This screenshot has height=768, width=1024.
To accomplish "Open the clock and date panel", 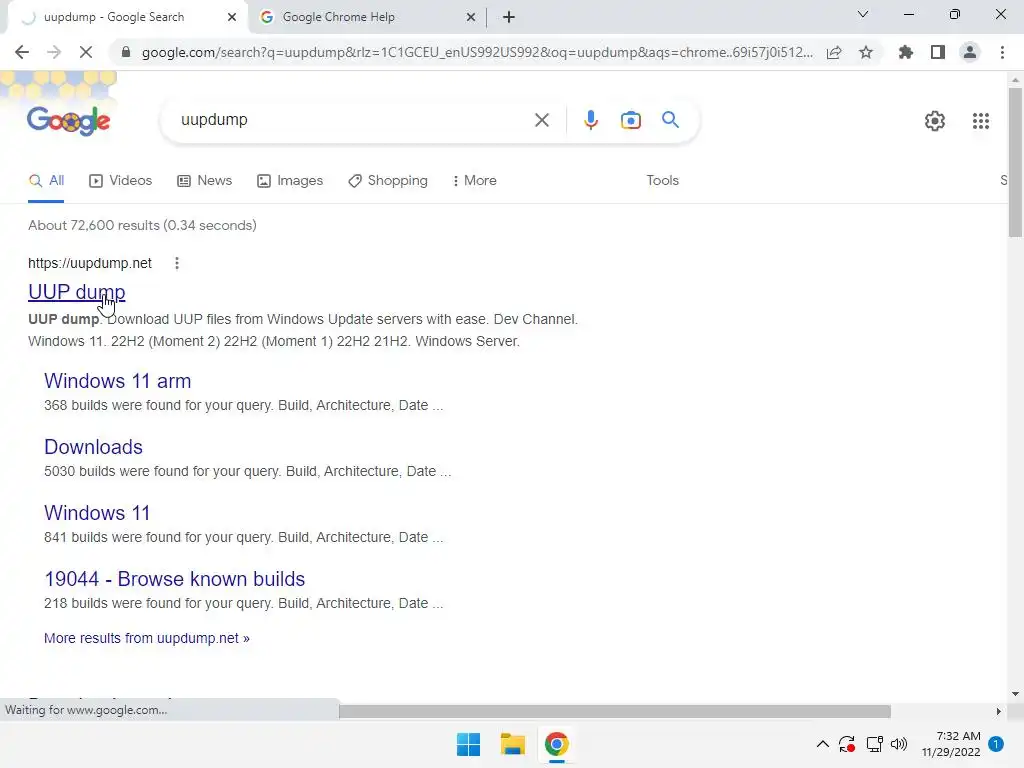I will (x=951, y=744).
